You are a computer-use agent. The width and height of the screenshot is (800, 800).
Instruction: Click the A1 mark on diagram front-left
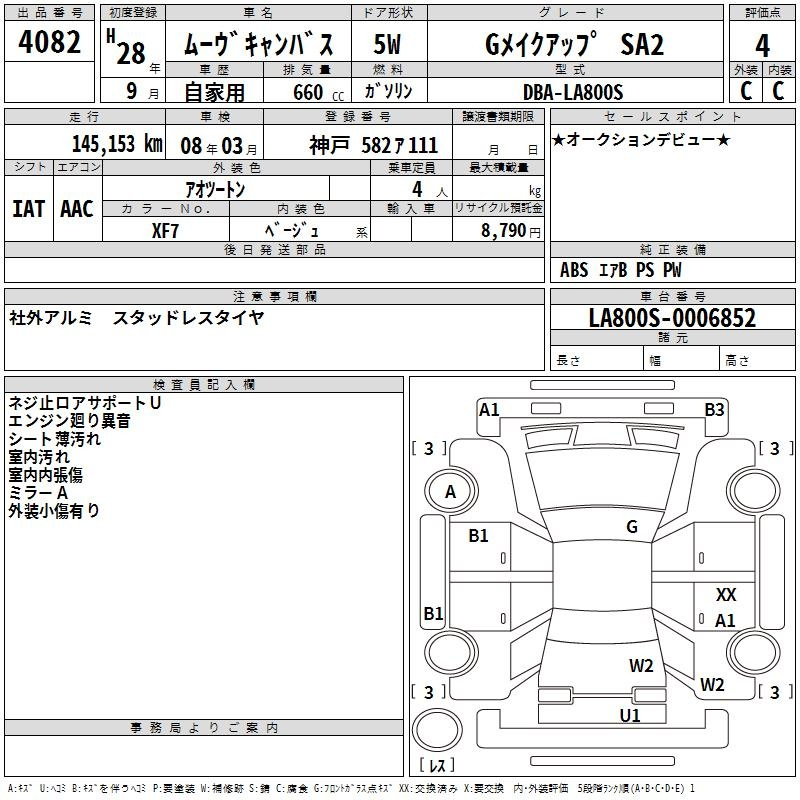489,410
